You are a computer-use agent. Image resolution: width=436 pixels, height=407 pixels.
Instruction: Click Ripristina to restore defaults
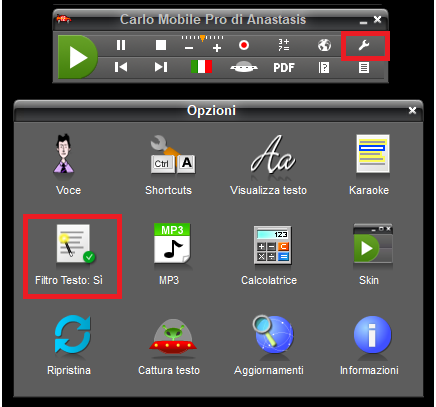pos(69,345)
